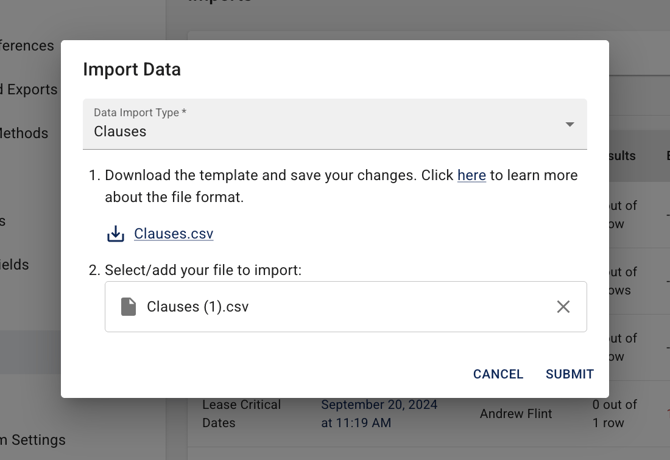Viewport: 670px width, 460px height.
Task: Click the Import Data dialog title
Action: [132, 69]
